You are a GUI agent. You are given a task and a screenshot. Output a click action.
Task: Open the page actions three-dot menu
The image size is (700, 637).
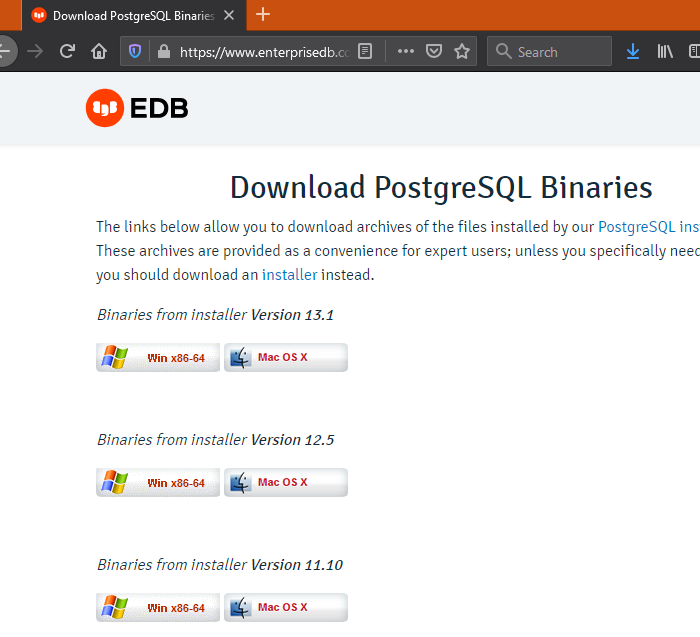tap(405, 51)
